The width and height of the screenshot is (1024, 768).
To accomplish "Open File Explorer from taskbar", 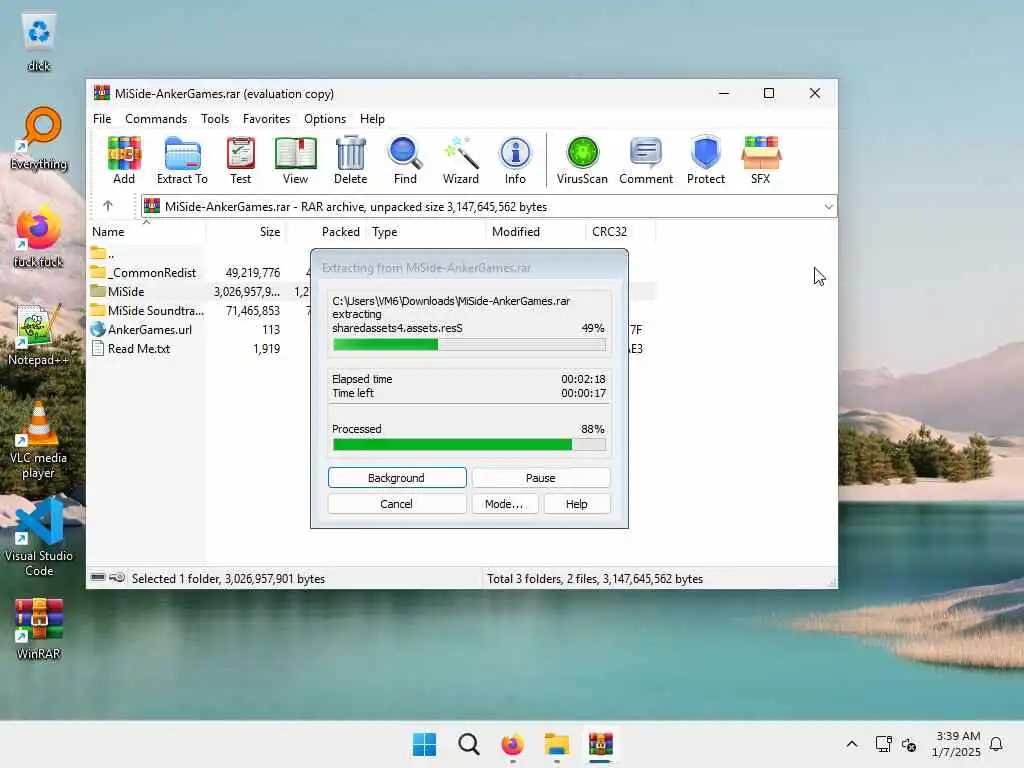I will pyautogui.click(x=557, y=744).
